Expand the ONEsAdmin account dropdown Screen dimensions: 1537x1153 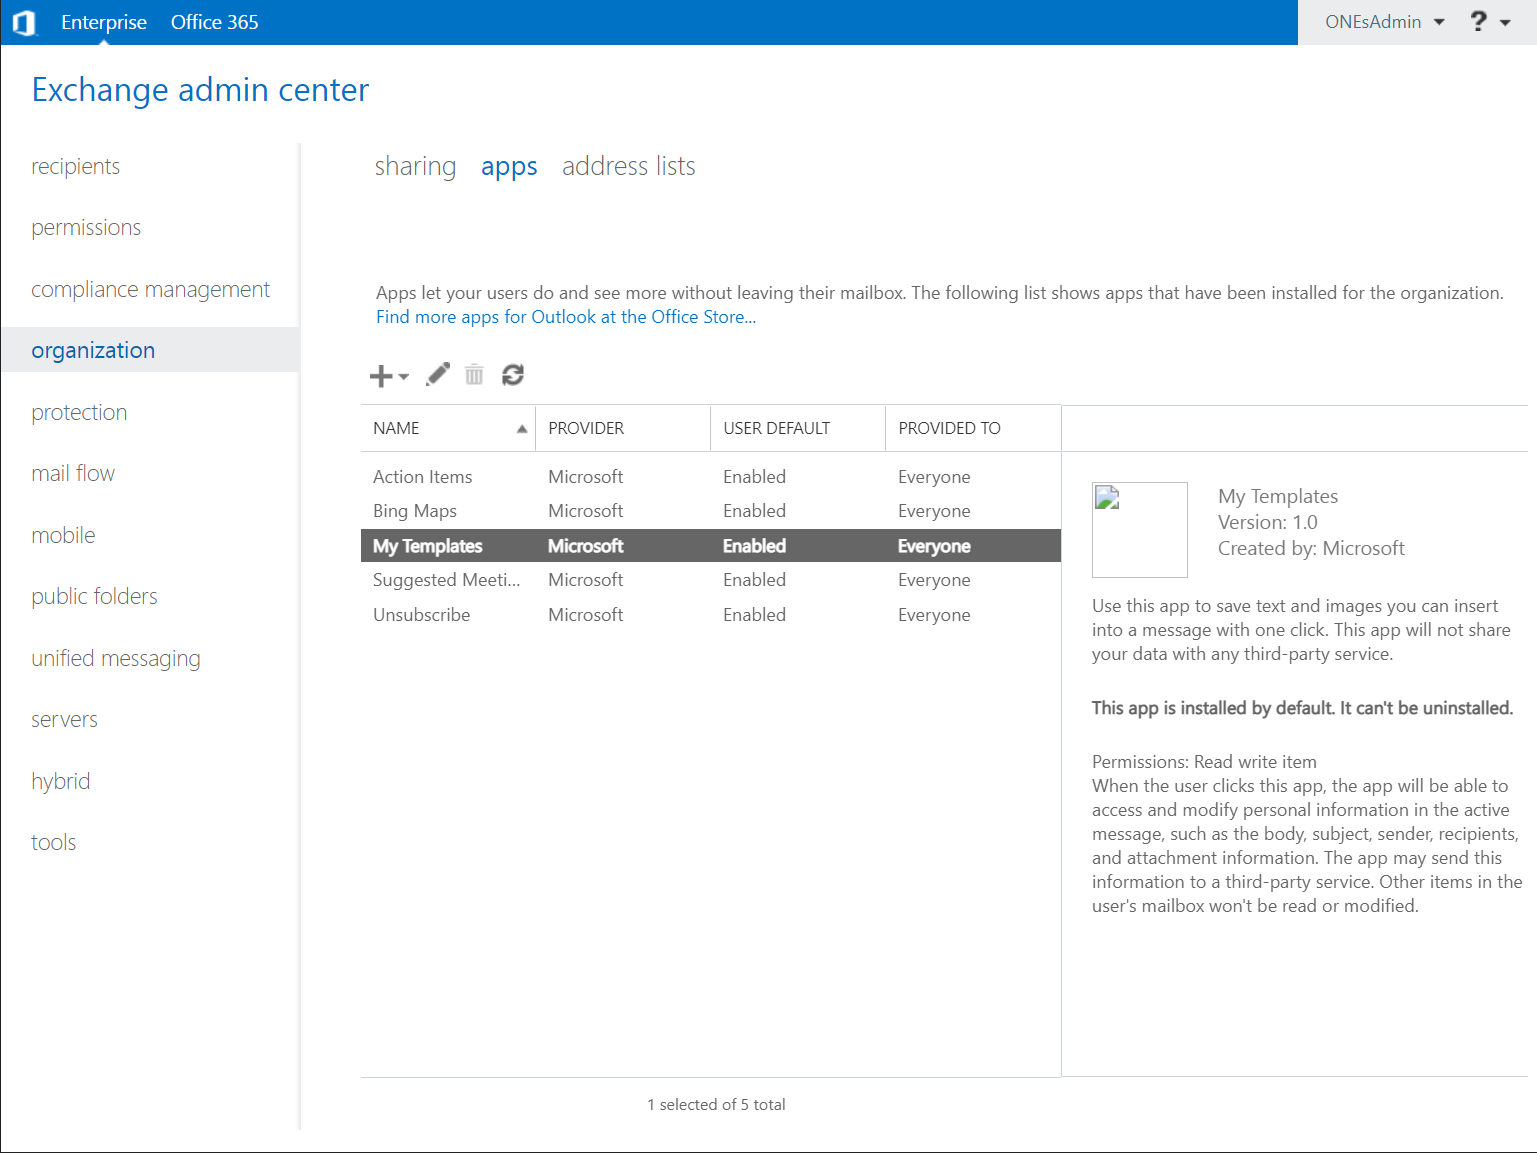pos(1384,22)
